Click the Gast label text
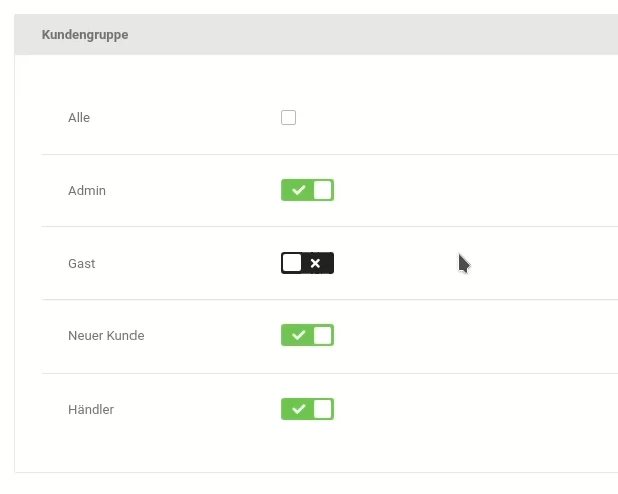This screenshot has height=494, width=618. [x=82, y=263]
